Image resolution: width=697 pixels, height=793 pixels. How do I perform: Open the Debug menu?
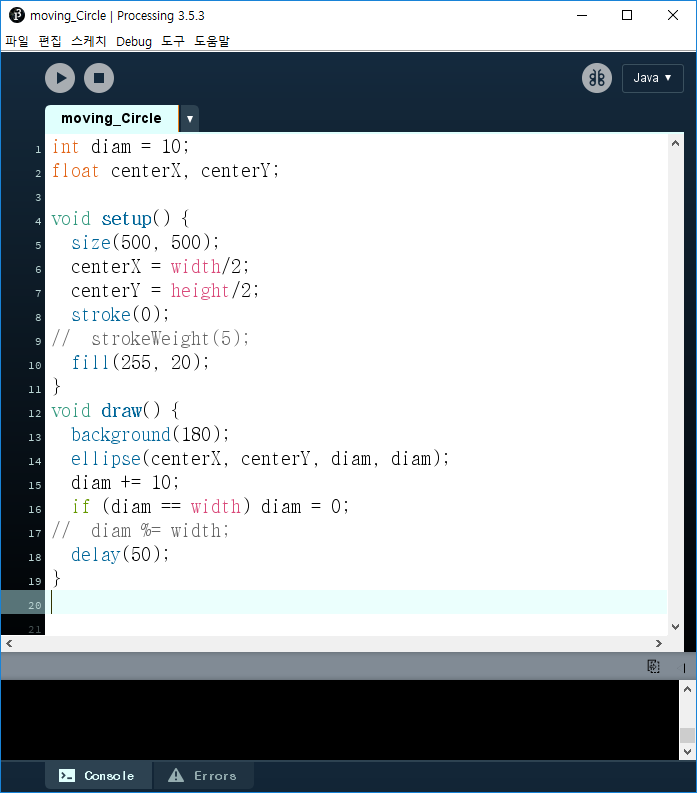pos(134,41)
